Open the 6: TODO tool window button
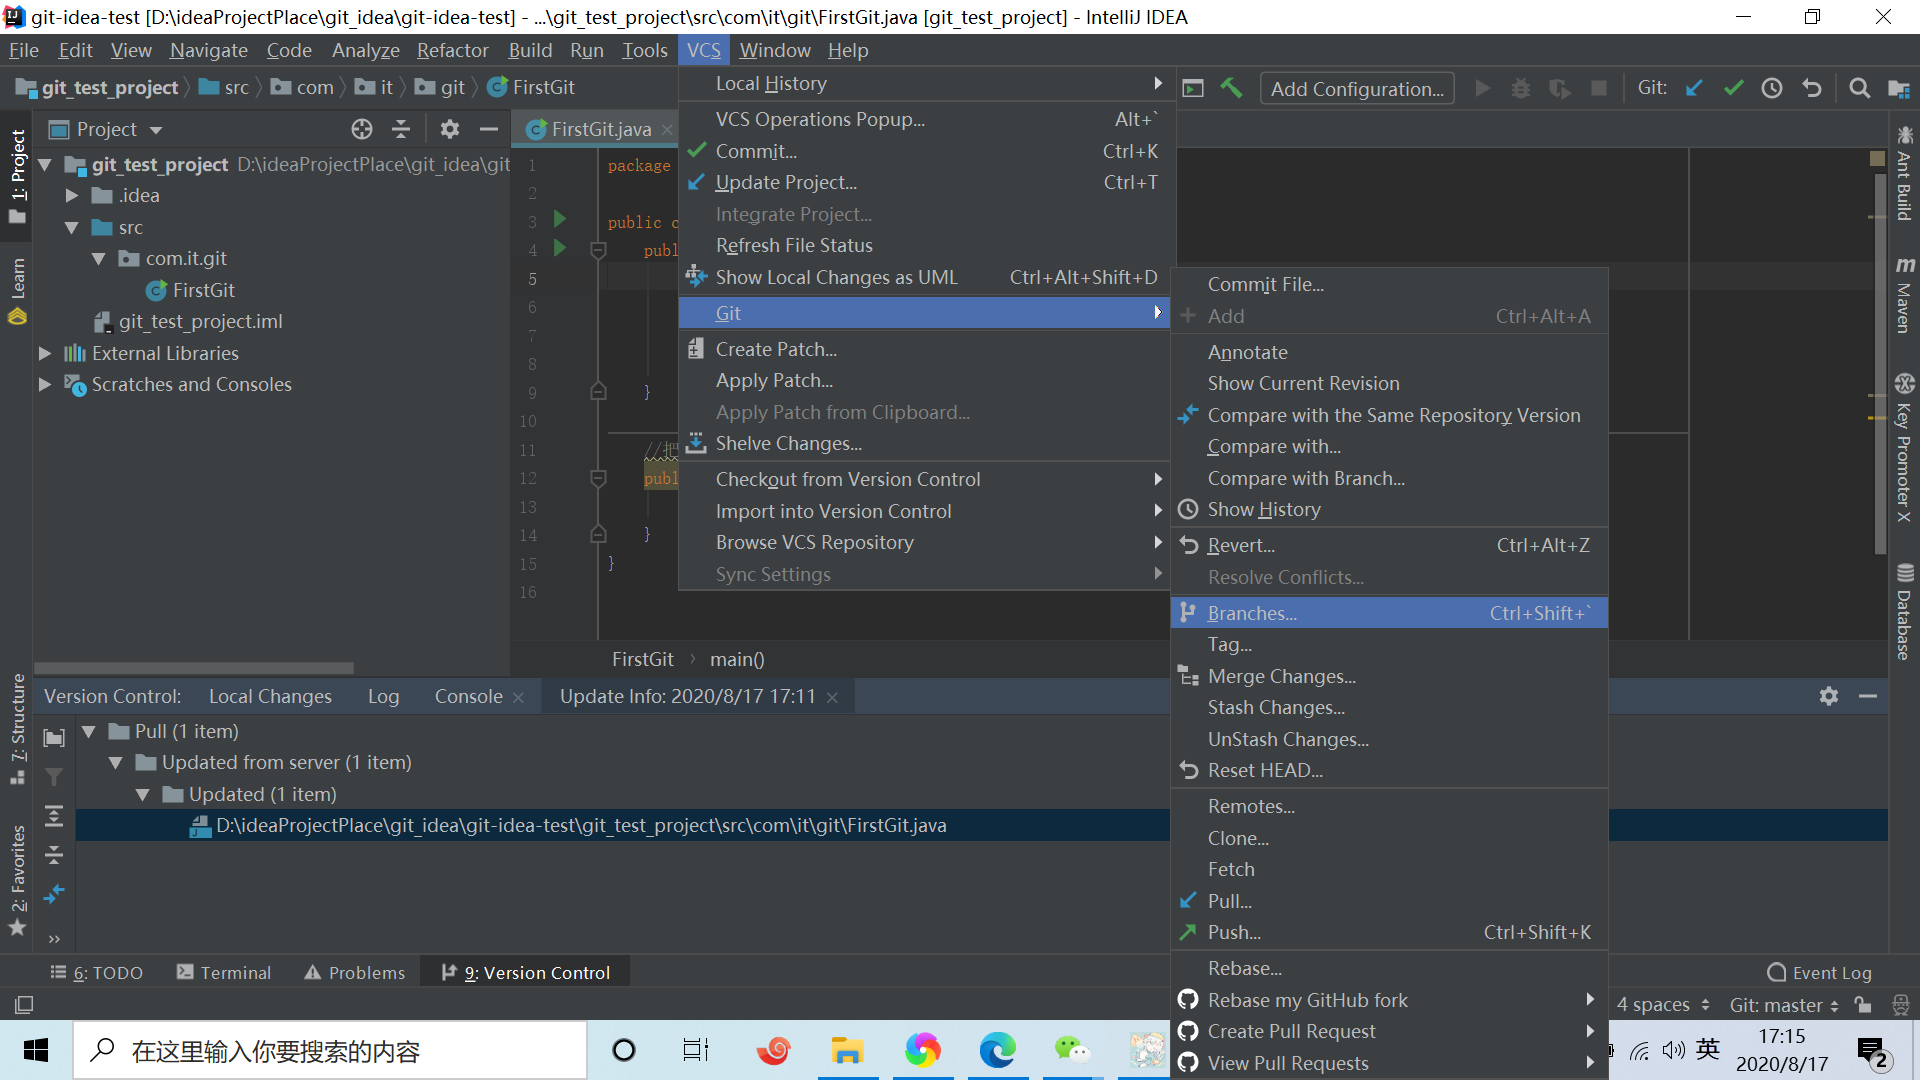 coord(97,973)
